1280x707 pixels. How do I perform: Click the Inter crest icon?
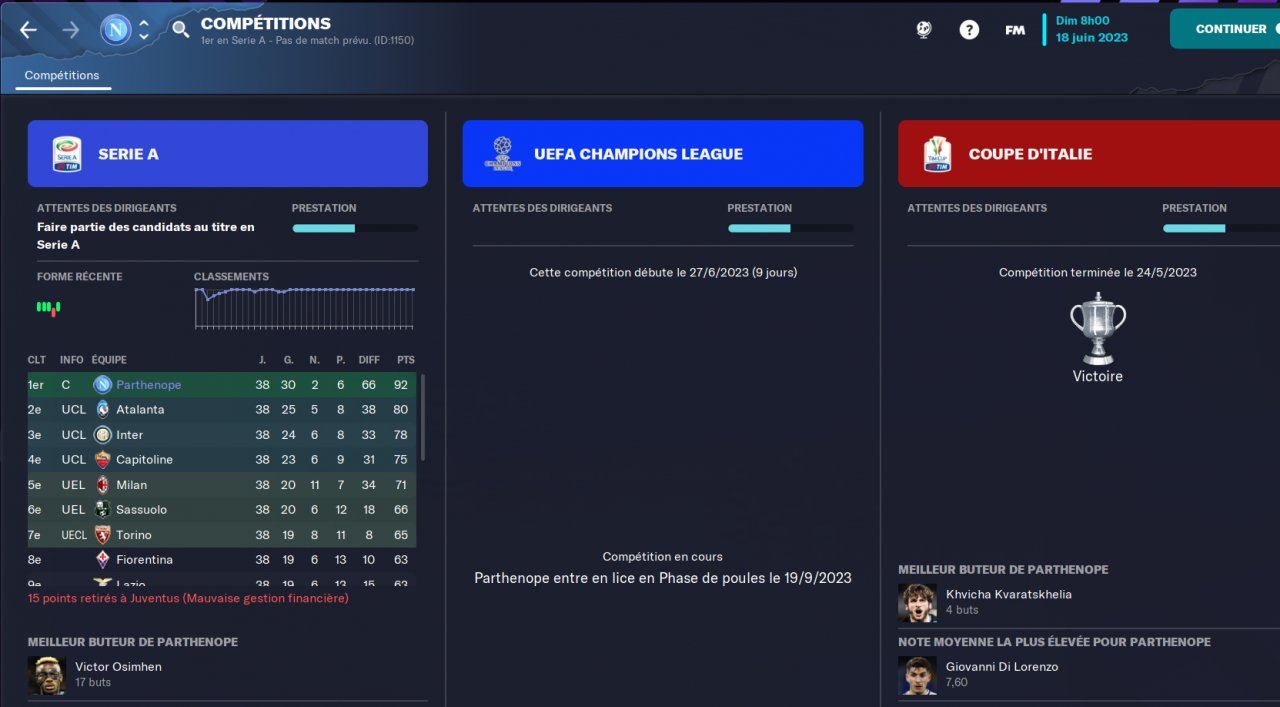coord(102,435)
